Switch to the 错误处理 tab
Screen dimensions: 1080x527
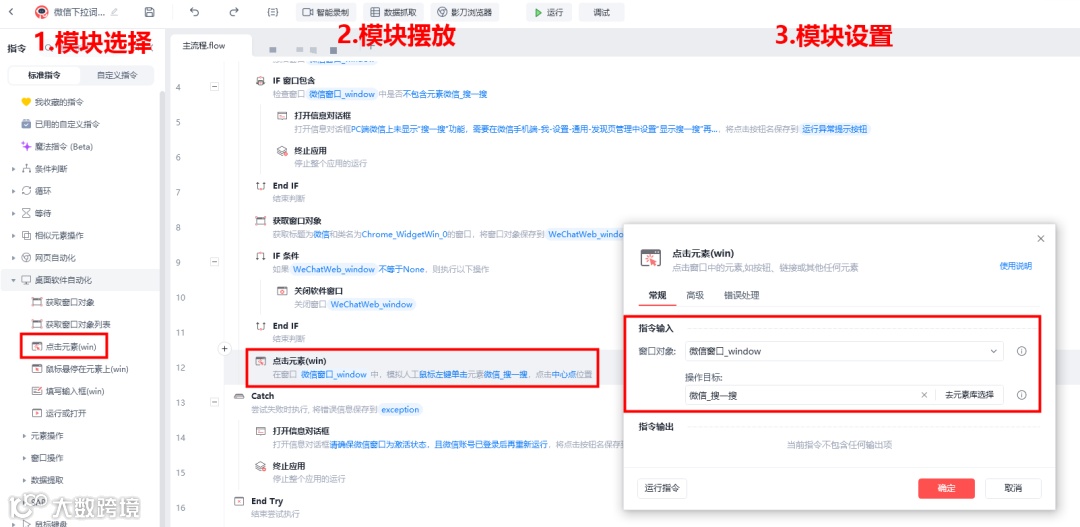click(x=741, y=296)
